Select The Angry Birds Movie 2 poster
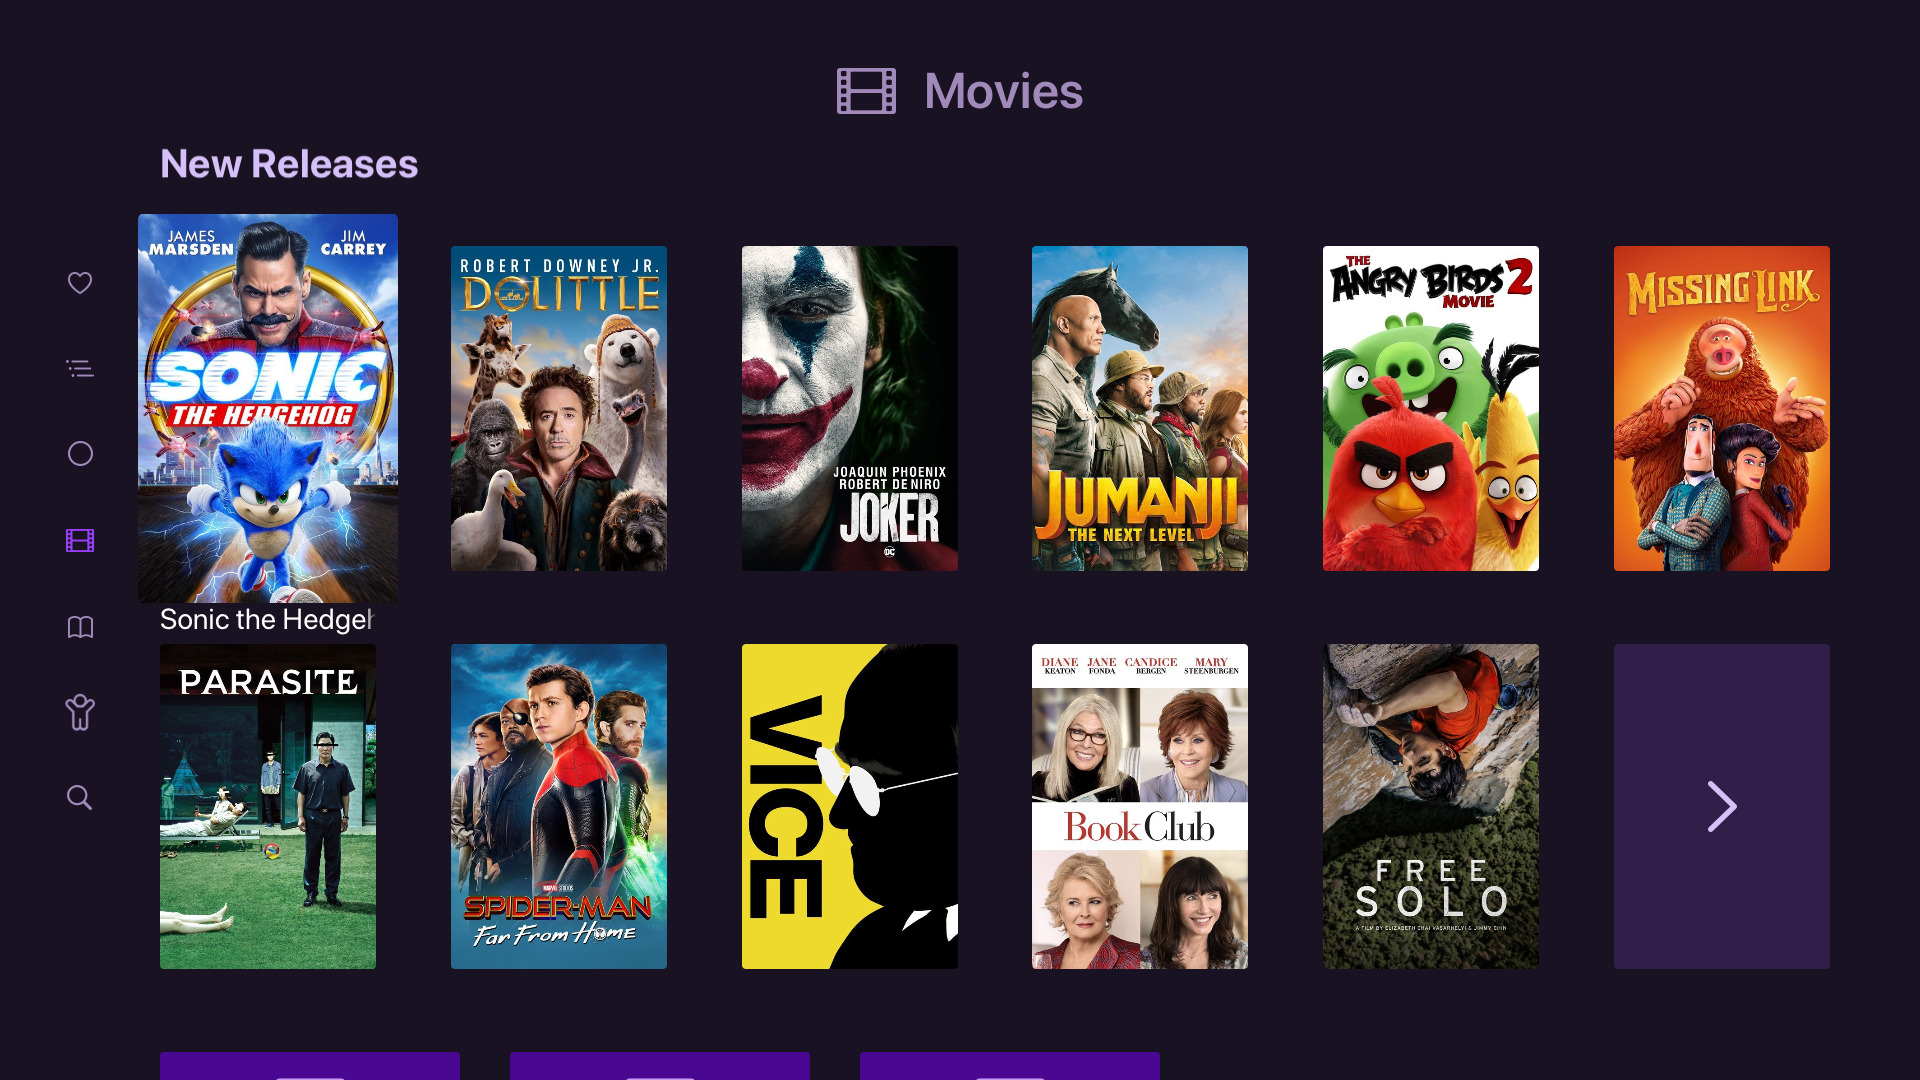 [1431, 408]
